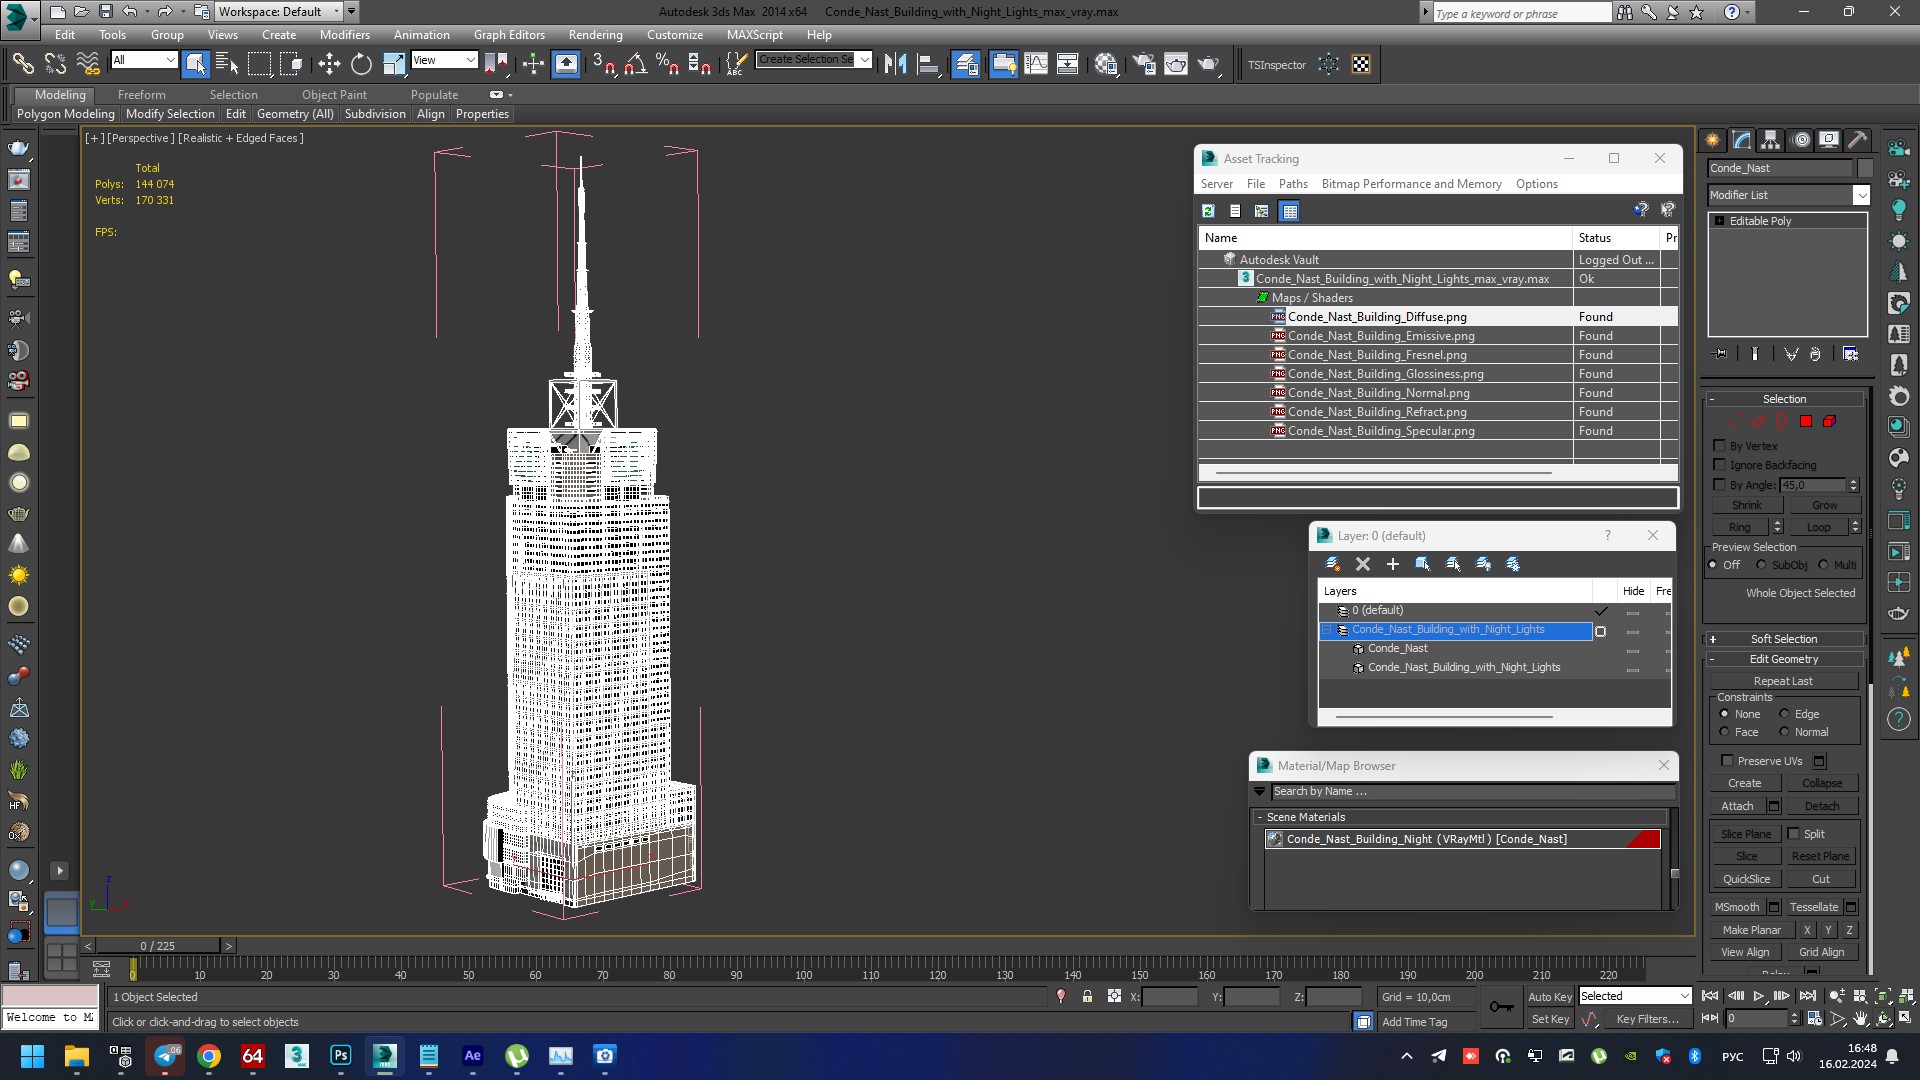Click the Grow selection button
The image size is (1920, 1080).
click(x=1824, y=505)
